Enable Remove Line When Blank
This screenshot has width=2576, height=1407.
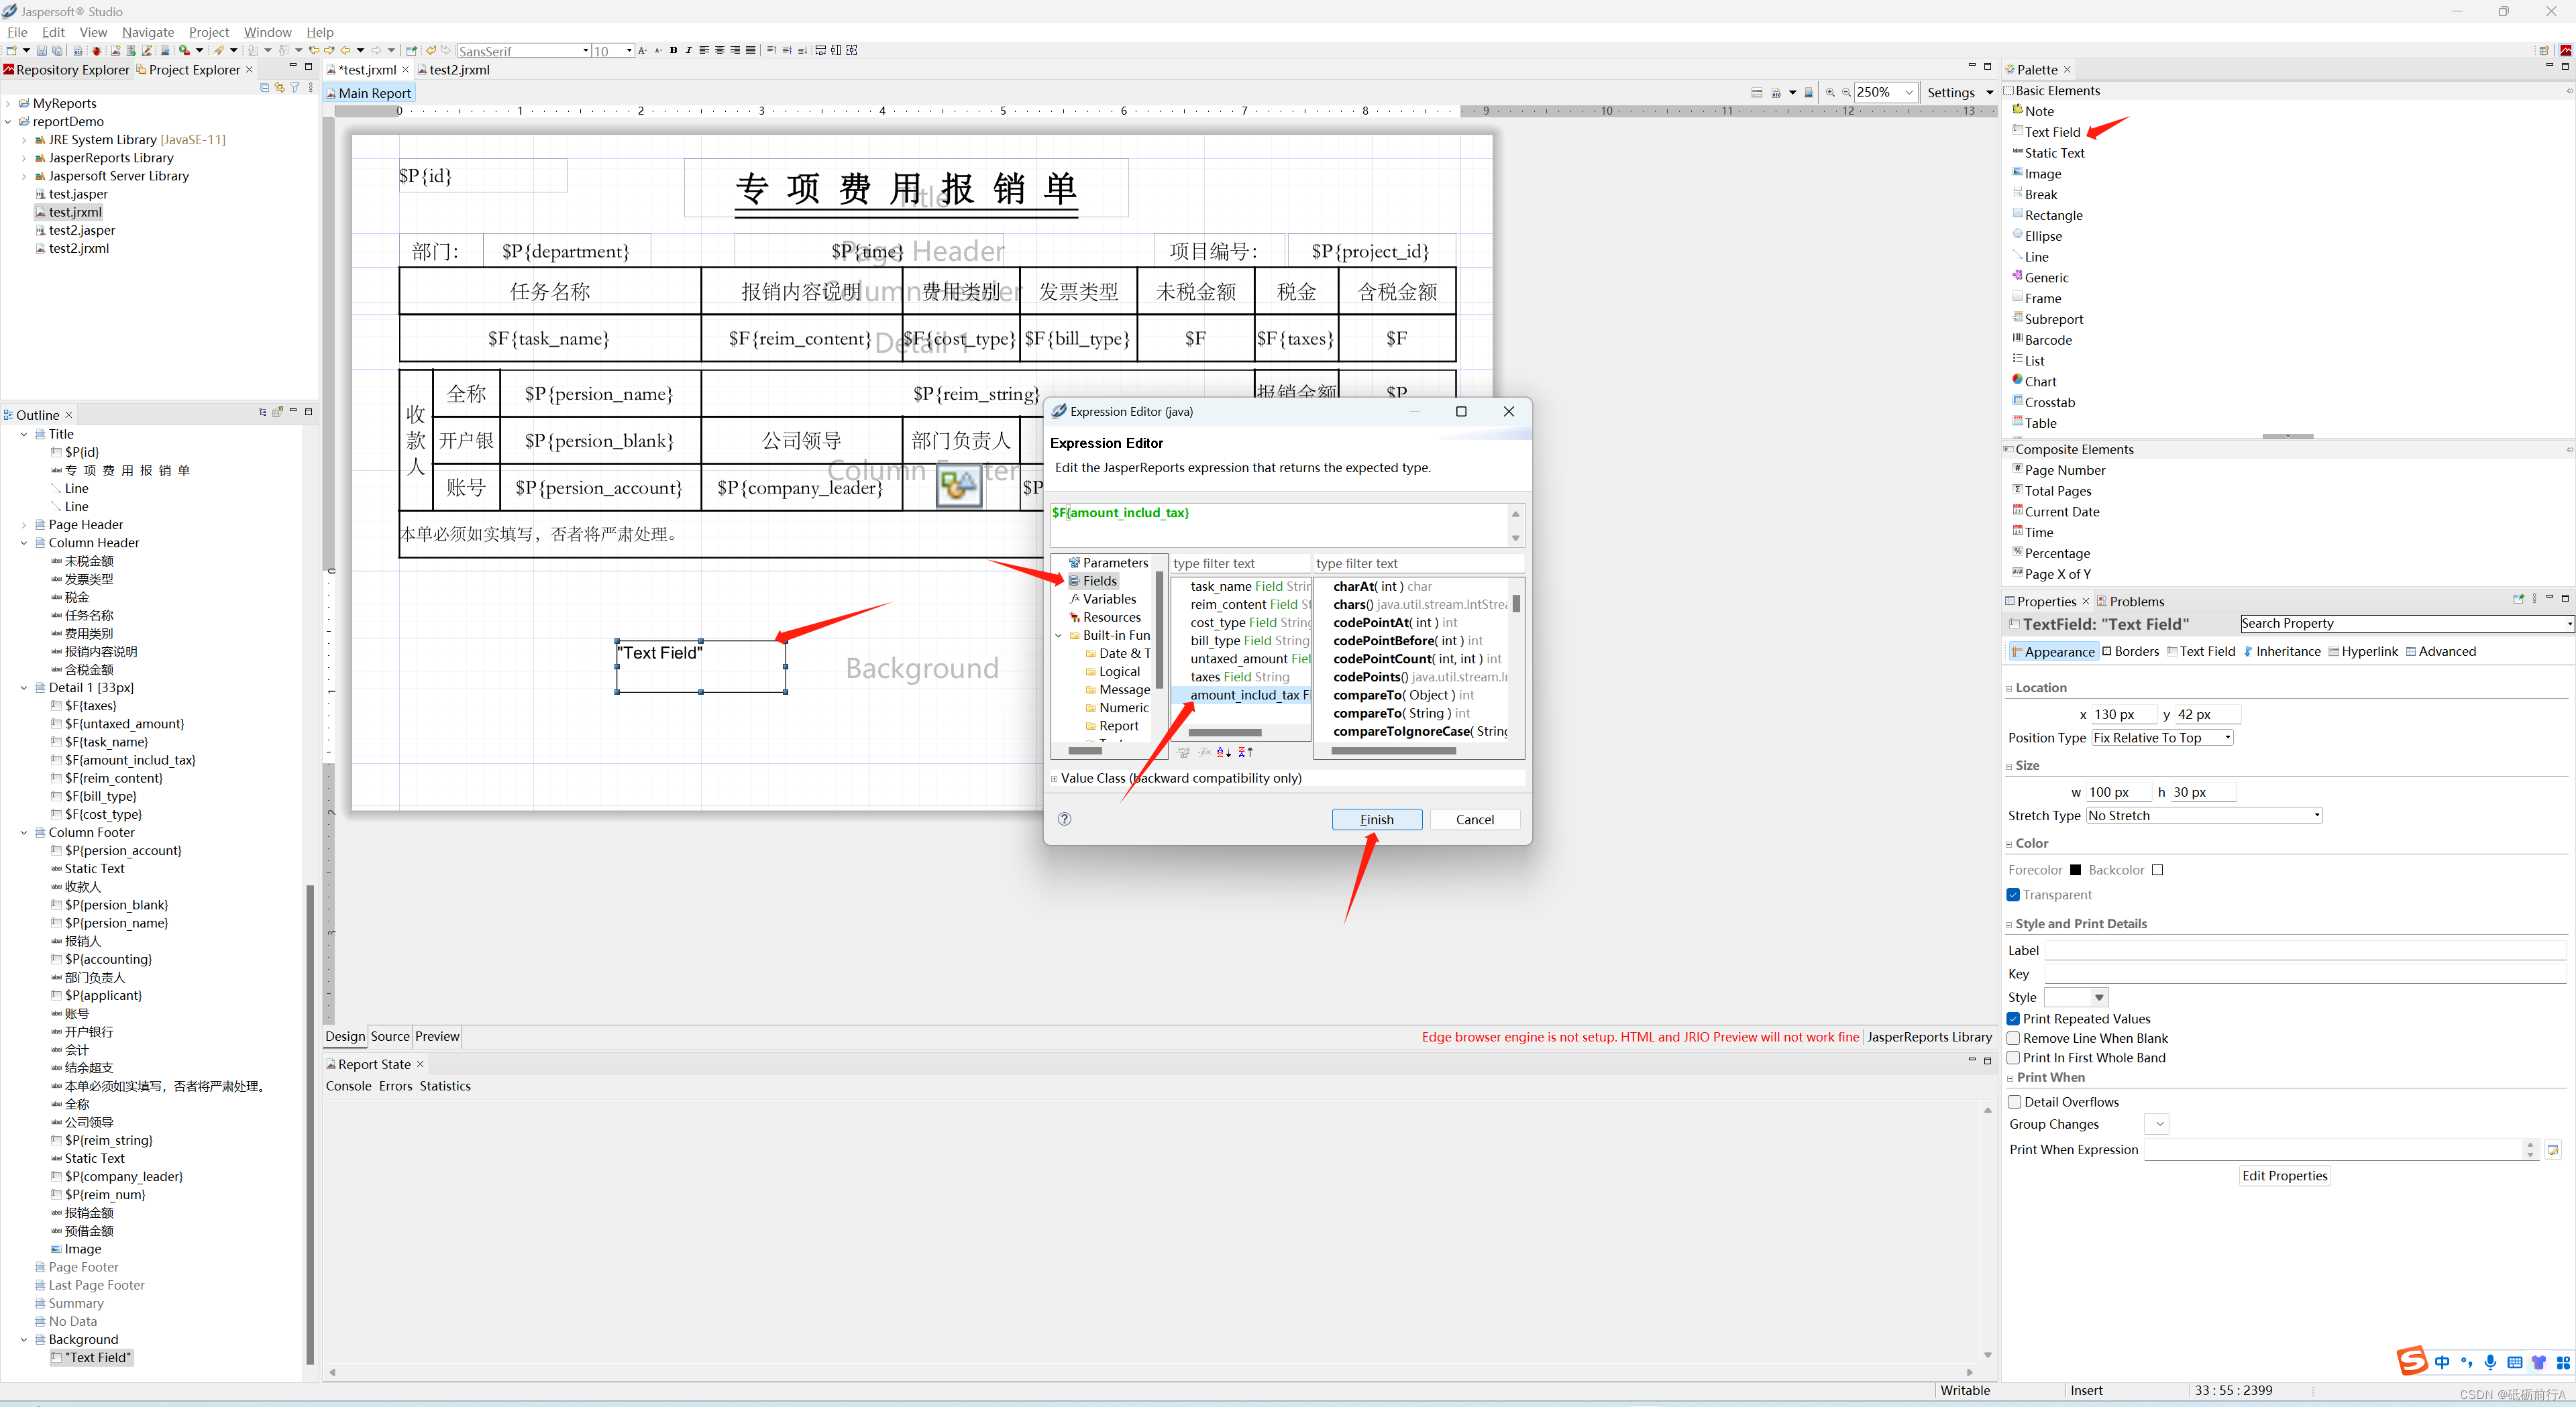click(2014, 1038)
